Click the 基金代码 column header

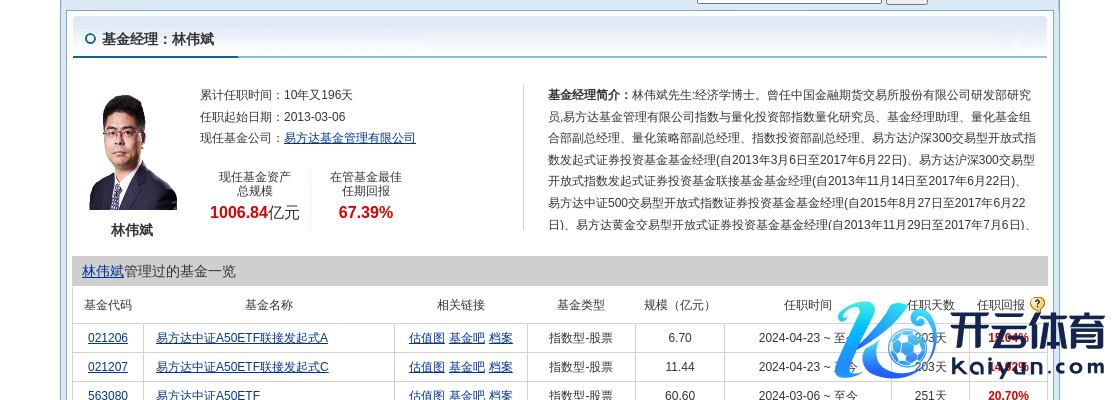click(x=108, y=305)
